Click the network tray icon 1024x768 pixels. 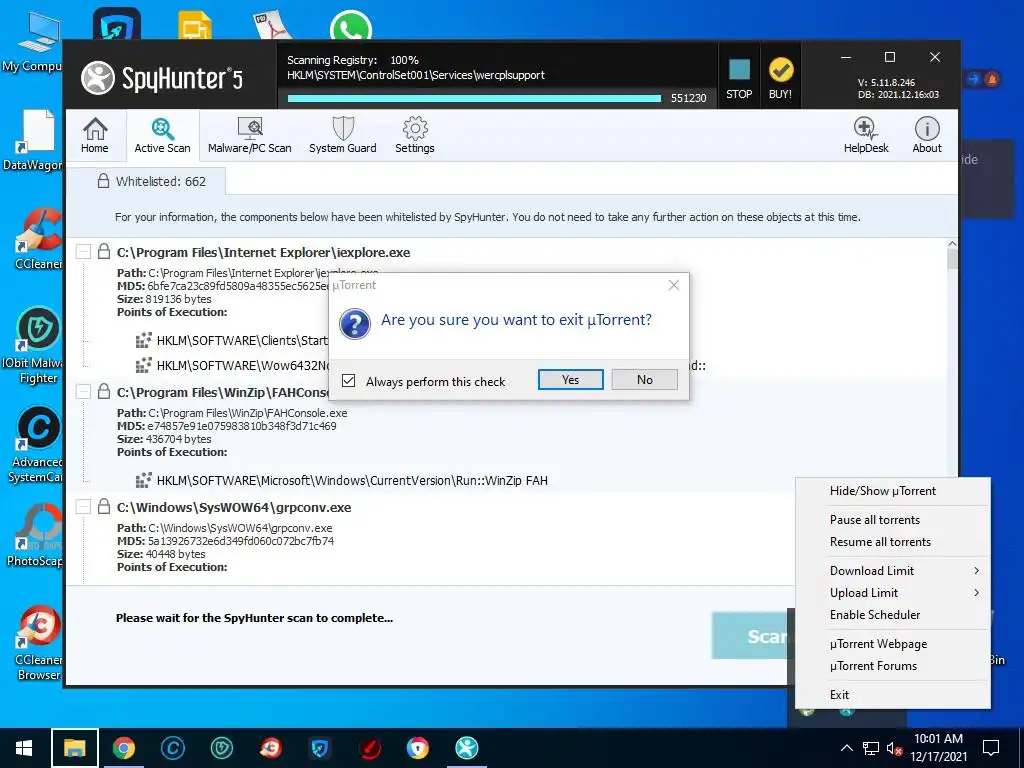tap(871, 748)
